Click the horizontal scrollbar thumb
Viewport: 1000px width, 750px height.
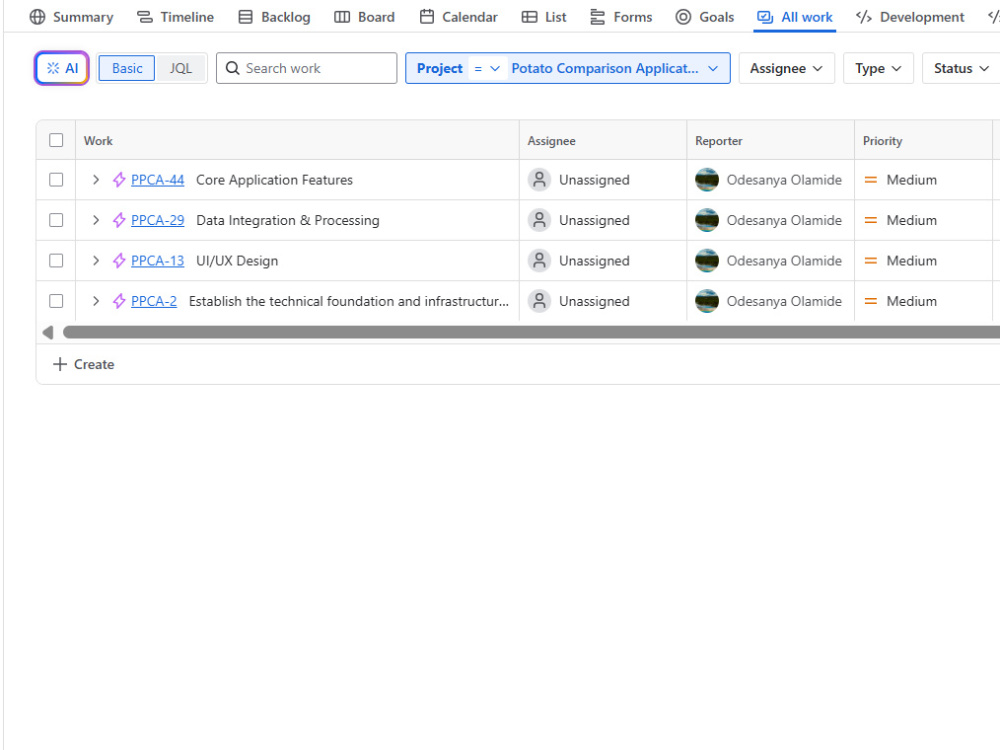click(x=531, y=332)
